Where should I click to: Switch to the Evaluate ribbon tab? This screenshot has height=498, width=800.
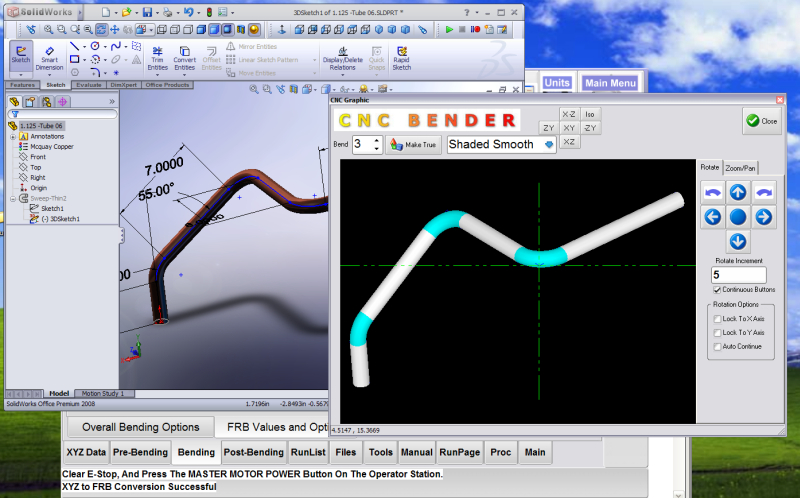(89, 85)
